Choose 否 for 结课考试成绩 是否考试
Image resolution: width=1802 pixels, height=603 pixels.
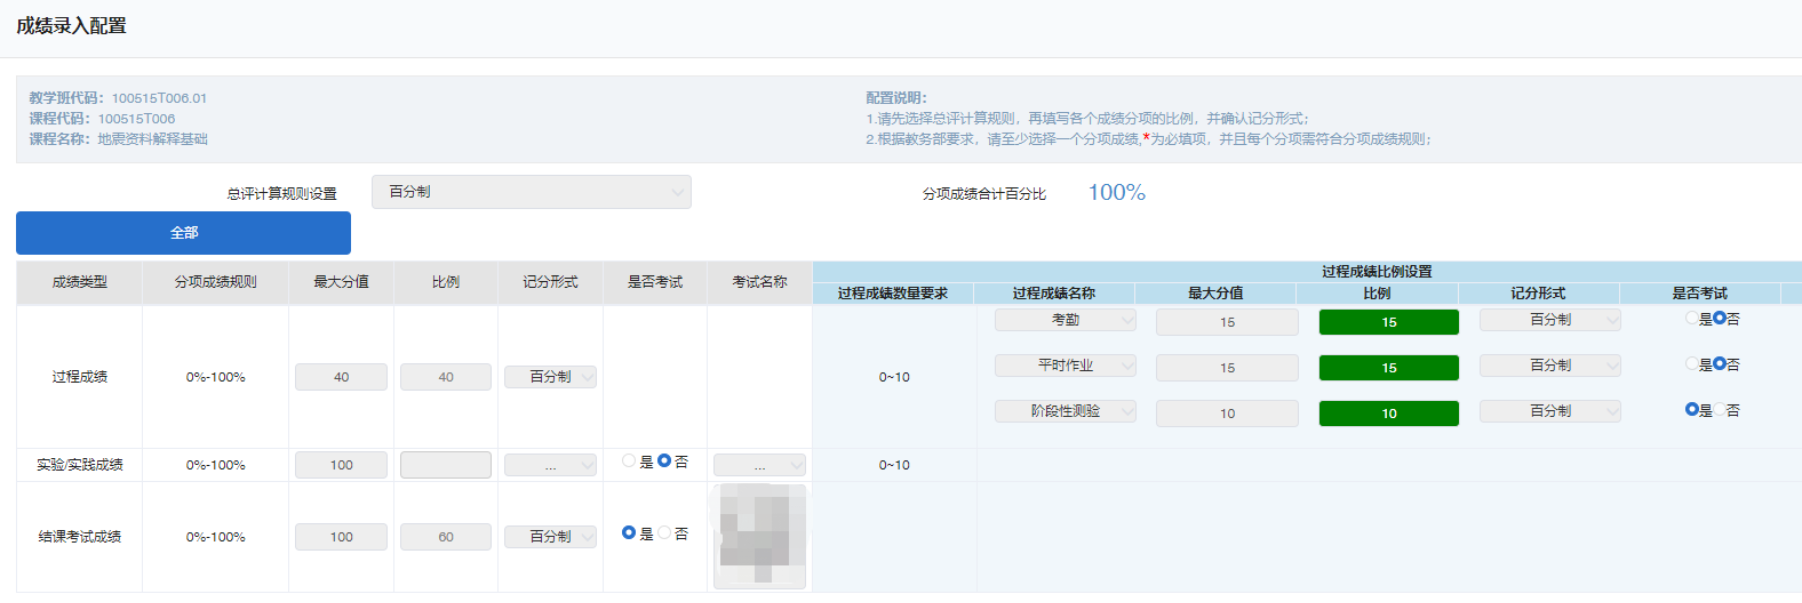pos(665,533)
